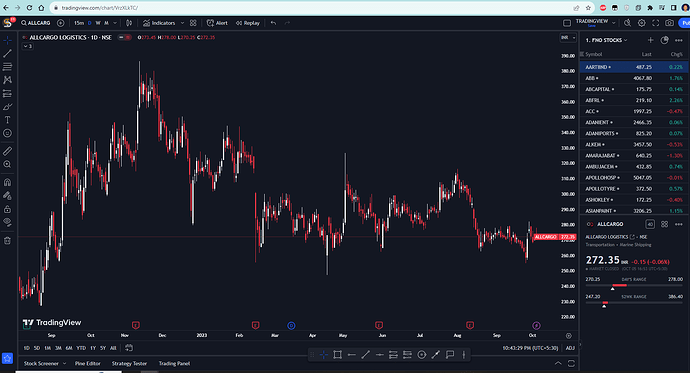Viewport: 690px width, 373px height.
Task: Open chart settings gear icon
Action: pos(642,23)
